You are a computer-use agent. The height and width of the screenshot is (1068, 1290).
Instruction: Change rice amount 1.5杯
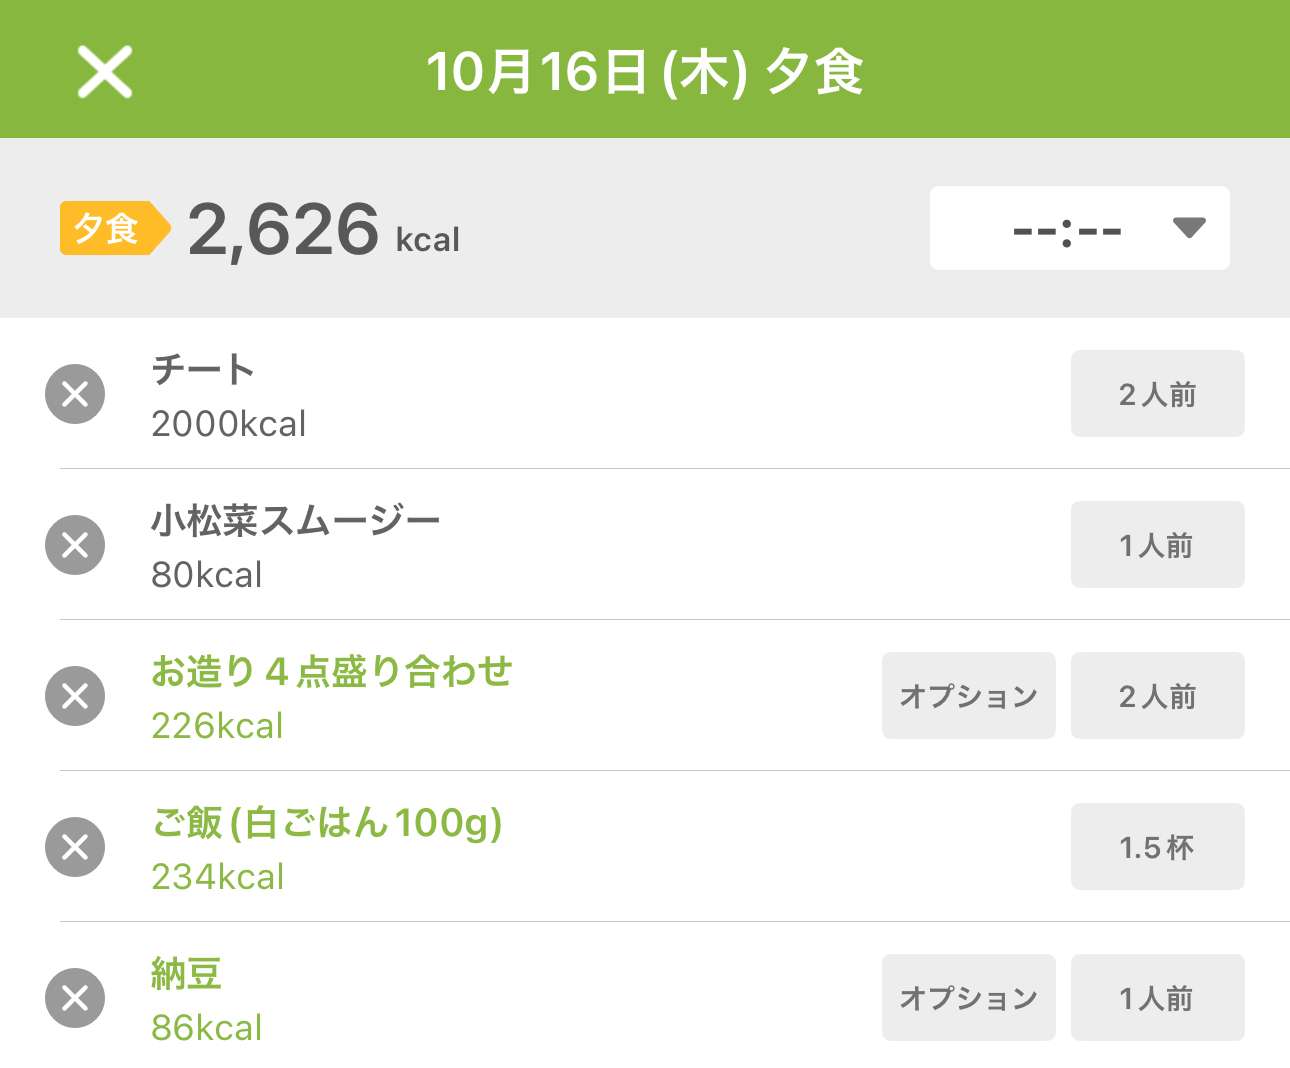point(1157,847)
